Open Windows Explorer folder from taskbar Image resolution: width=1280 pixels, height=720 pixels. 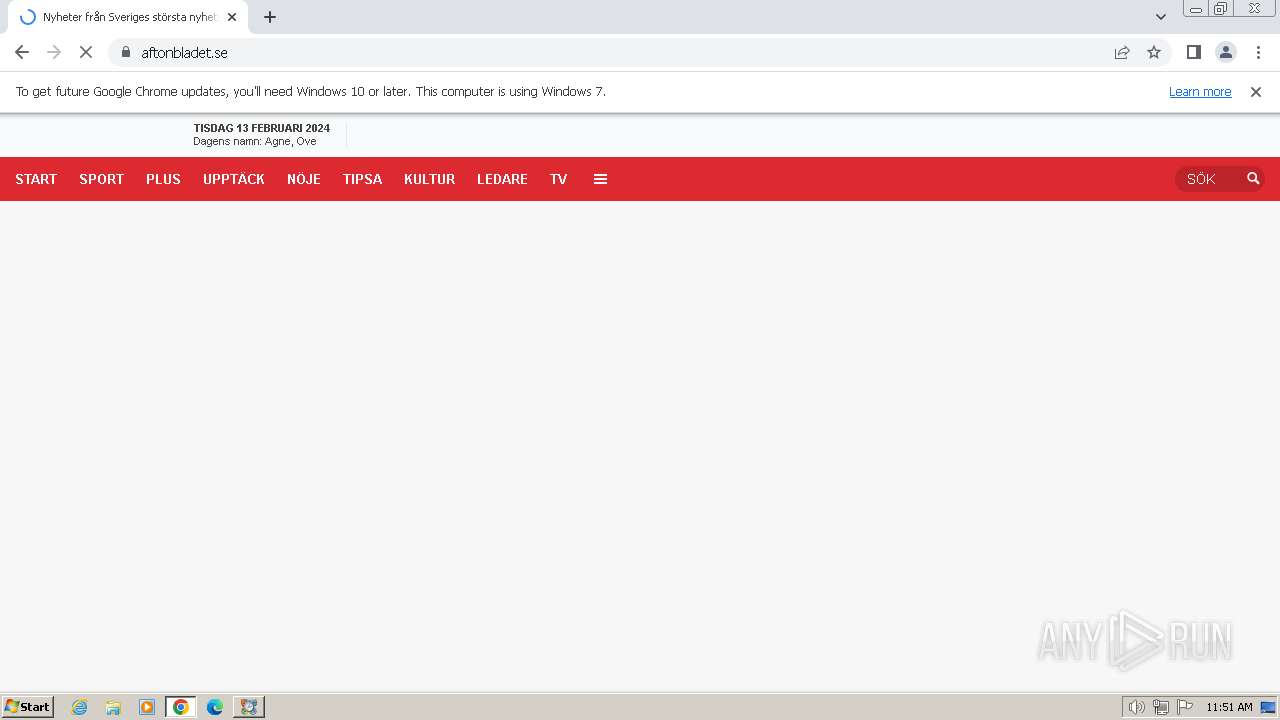point(113,707)
